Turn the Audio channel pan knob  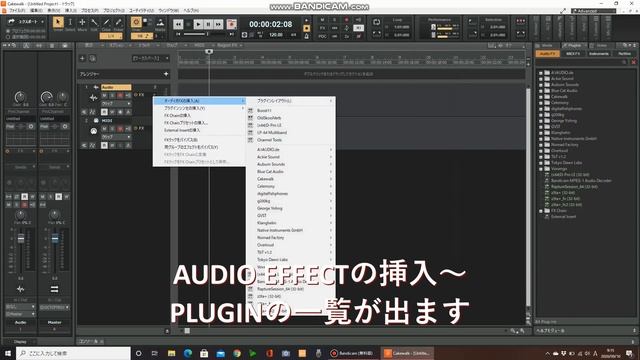[x=20, y=214]
